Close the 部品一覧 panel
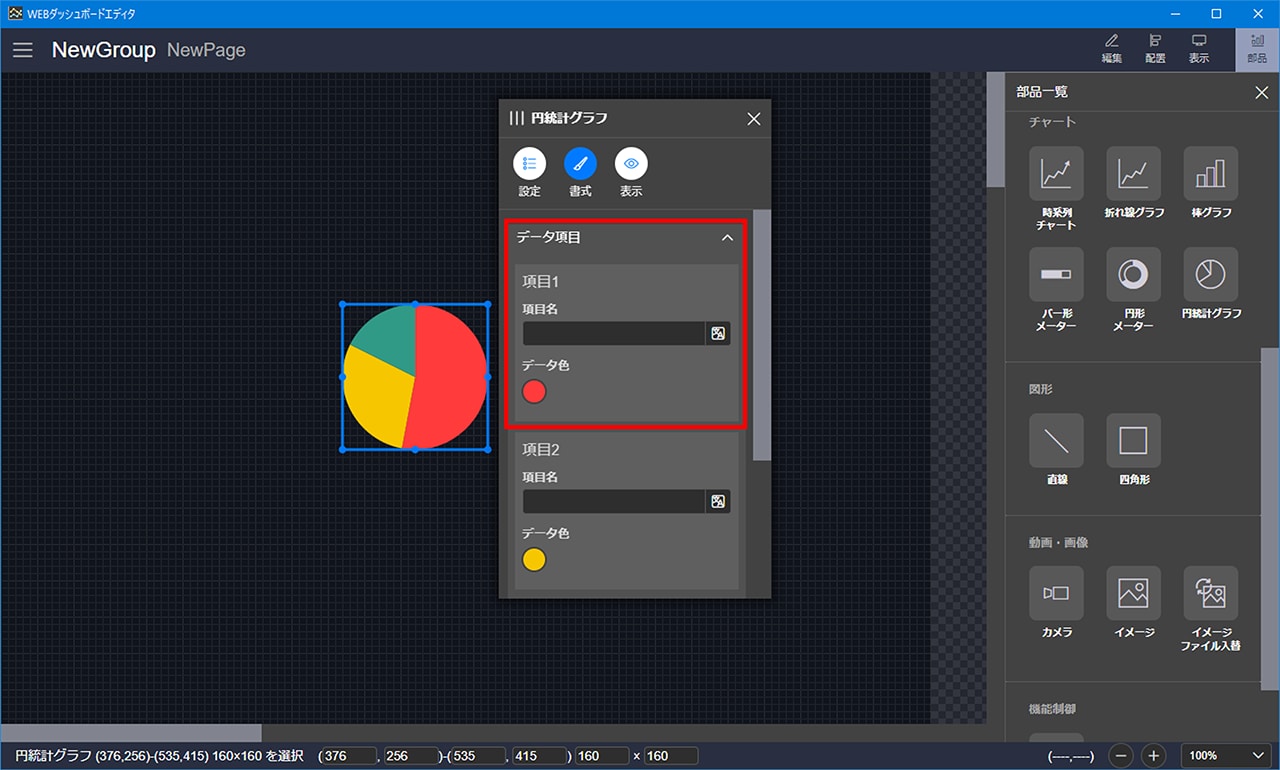This screenshot has width=1280, height=770. [1261, 93]
